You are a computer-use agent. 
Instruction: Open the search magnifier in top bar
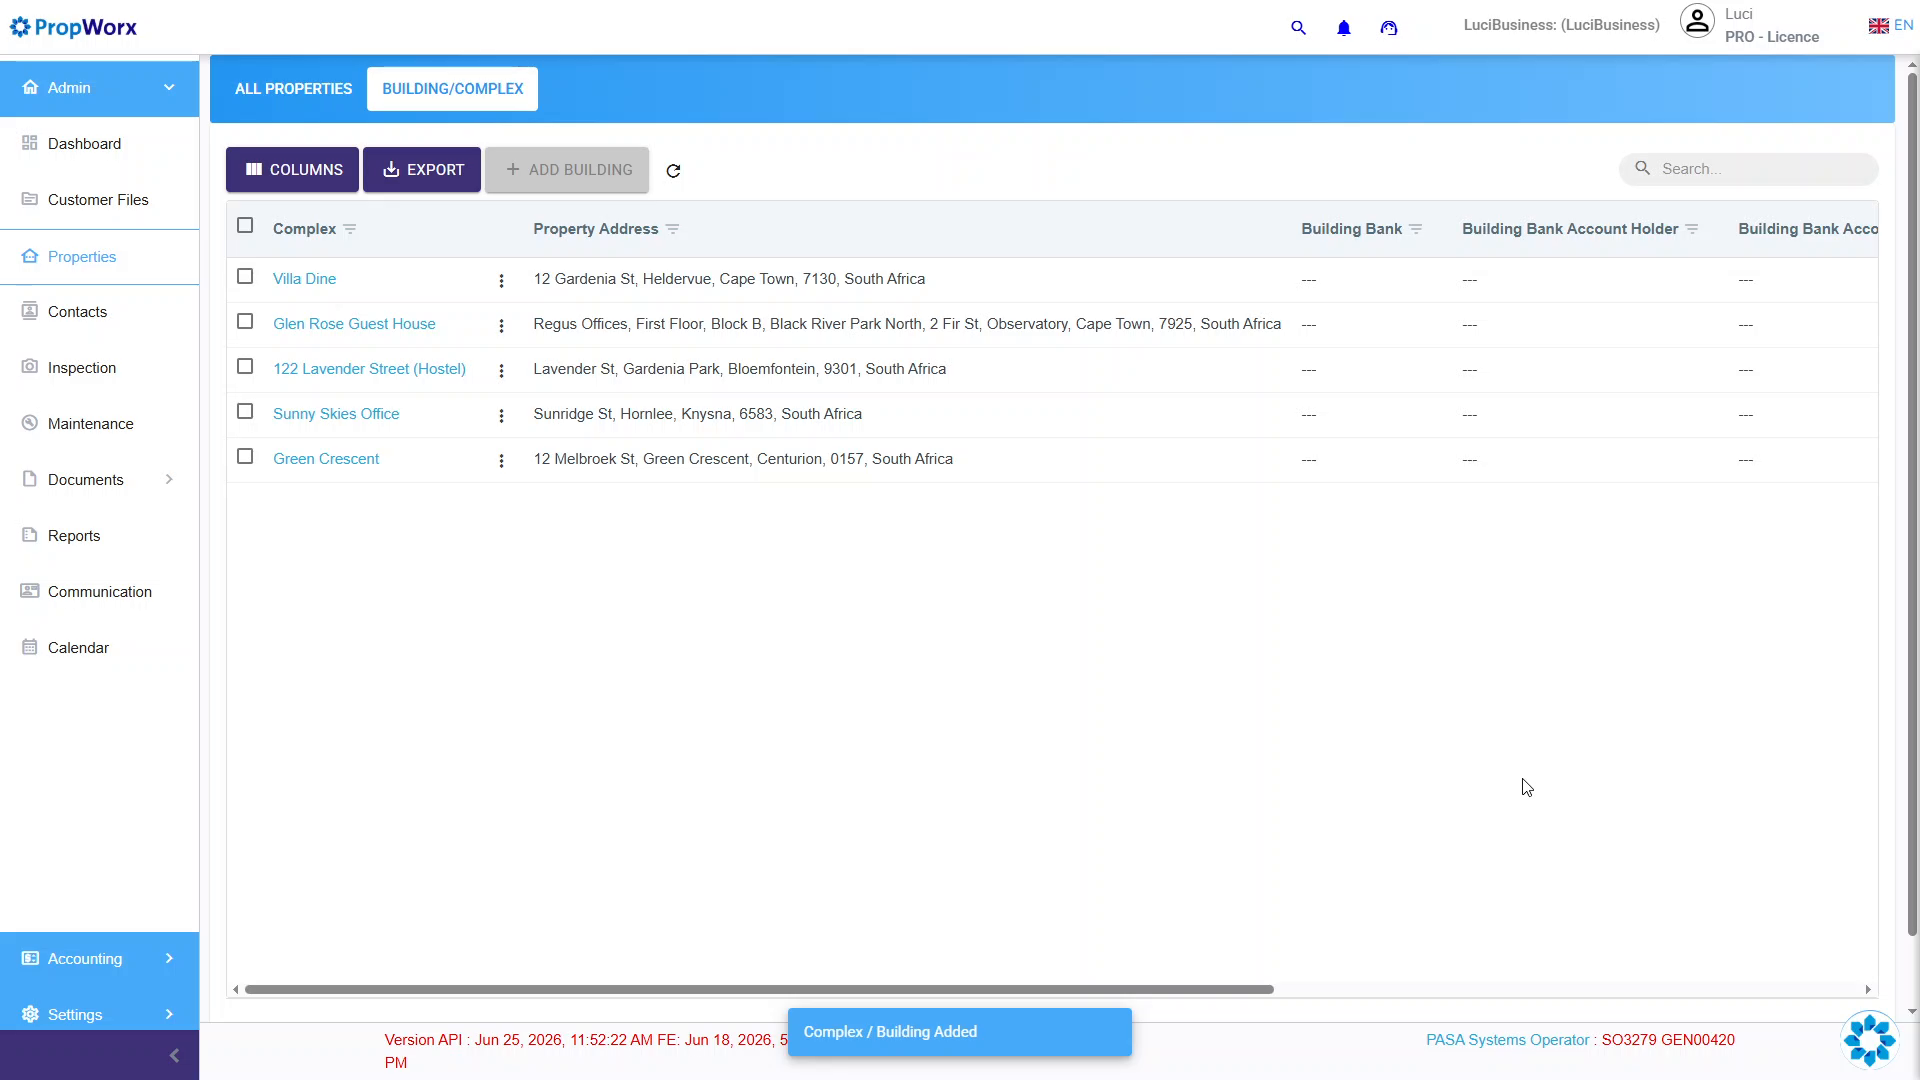pos(1298,28)
